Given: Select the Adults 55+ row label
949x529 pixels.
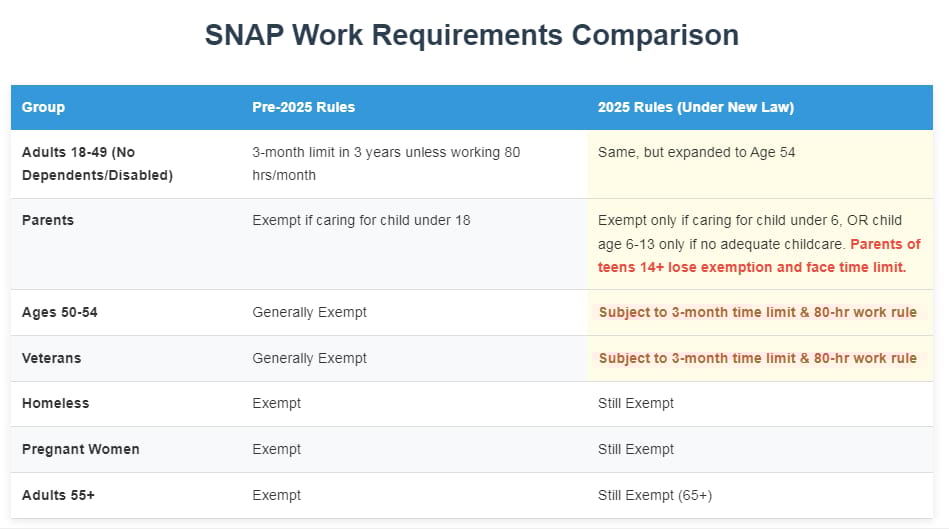Looking at the screenshot, I should coord(58,495).
